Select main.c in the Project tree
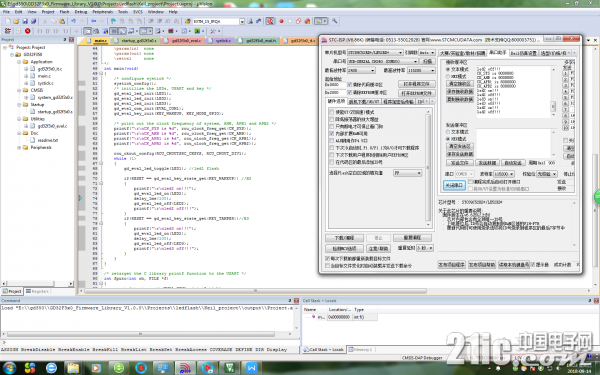Screen dimensions: 600x375 pos(44,76)
